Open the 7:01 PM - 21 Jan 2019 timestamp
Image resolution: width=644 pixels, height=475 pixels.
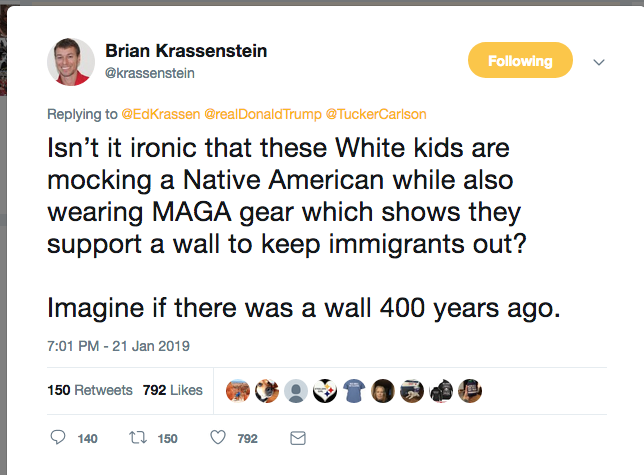point(119,346)
